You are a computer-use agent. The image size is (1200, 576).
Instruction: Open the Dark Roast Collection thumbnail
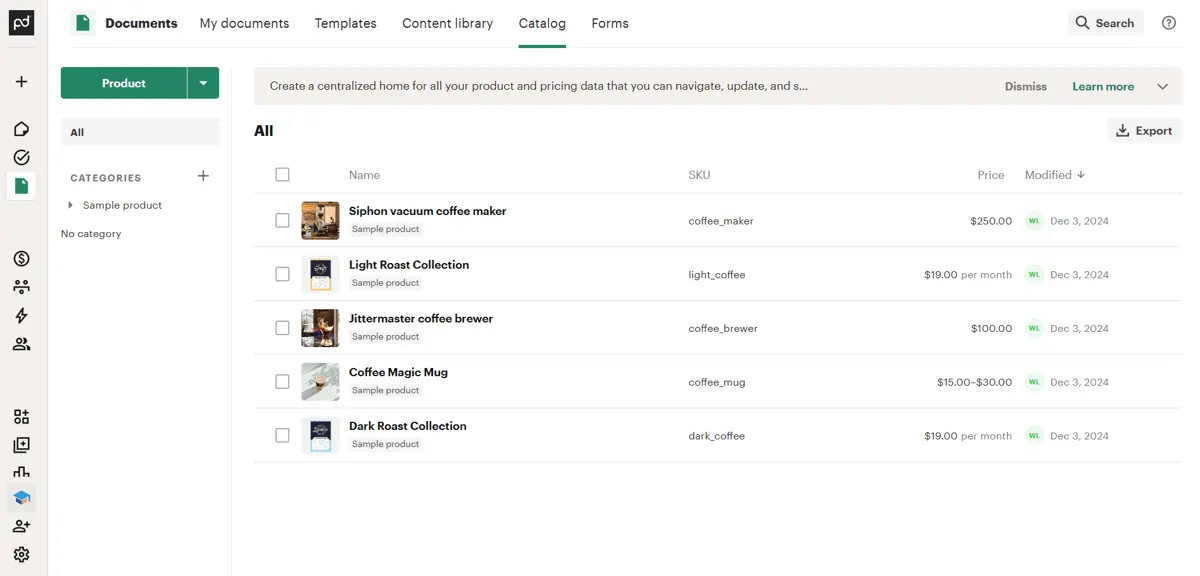pyautogui.click(x=320, y=436)
